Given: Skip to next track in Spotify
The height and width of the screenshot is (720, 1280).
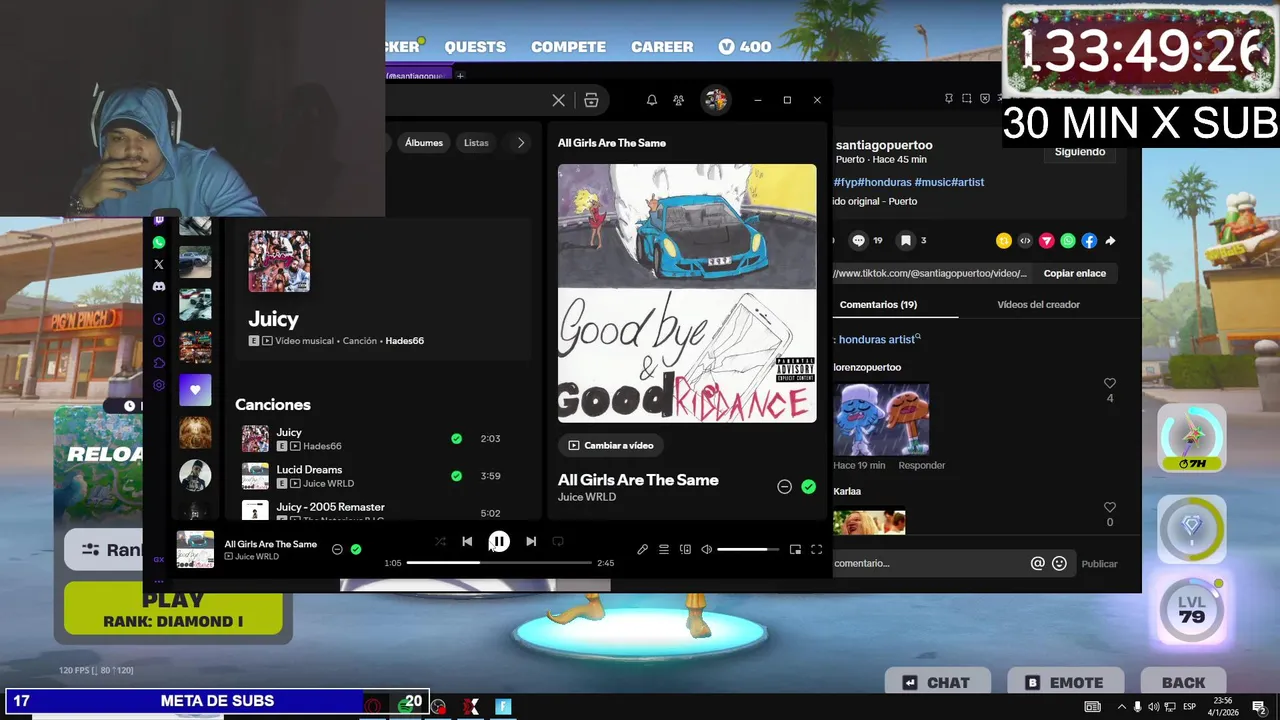Looking at the screenshot, I should coord(531,542).
